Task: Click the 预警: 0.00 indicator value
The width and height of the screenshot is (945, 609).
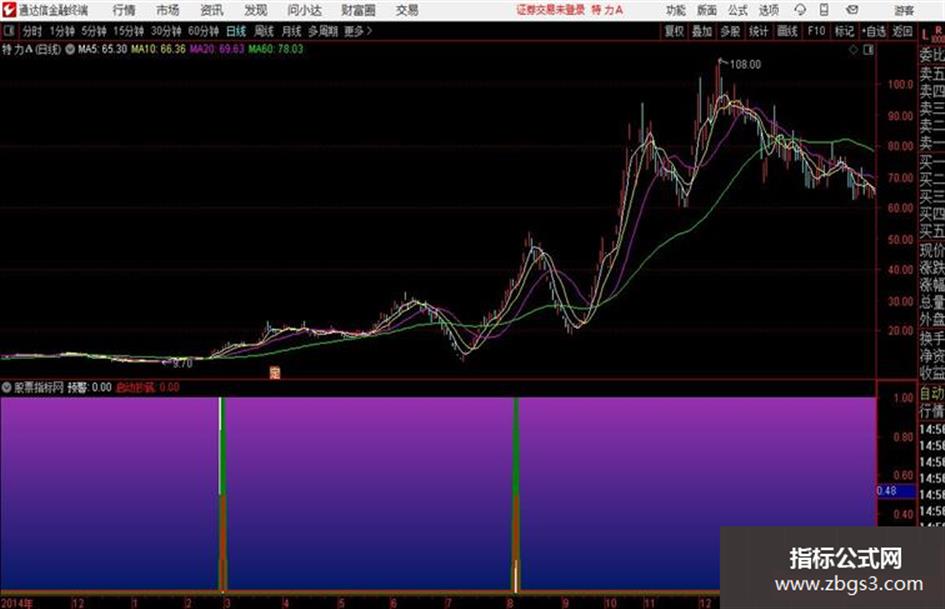Action: [x=89, y=387]
